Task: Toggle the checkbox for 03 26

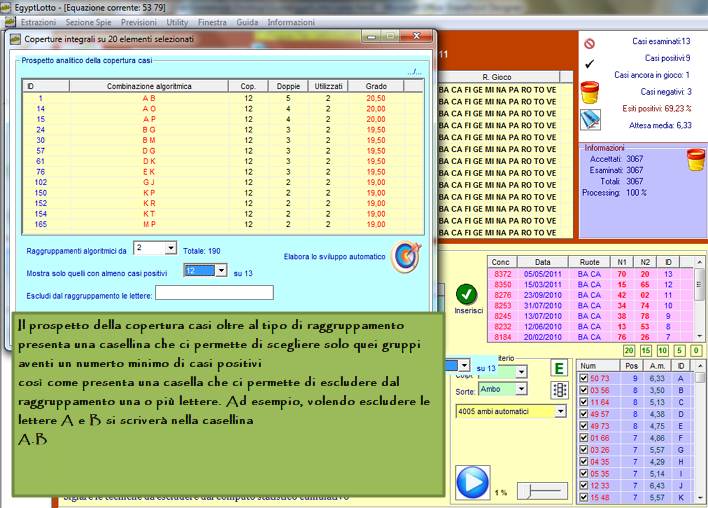Action: coord(583,450)
